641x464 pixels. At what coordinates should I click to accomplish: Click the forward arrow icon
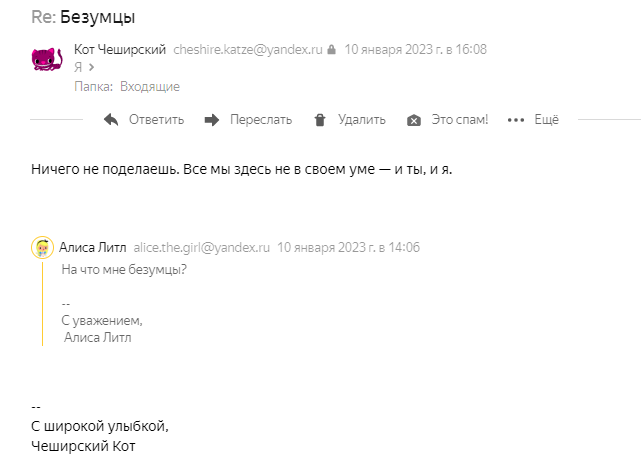tap(211, 120)
